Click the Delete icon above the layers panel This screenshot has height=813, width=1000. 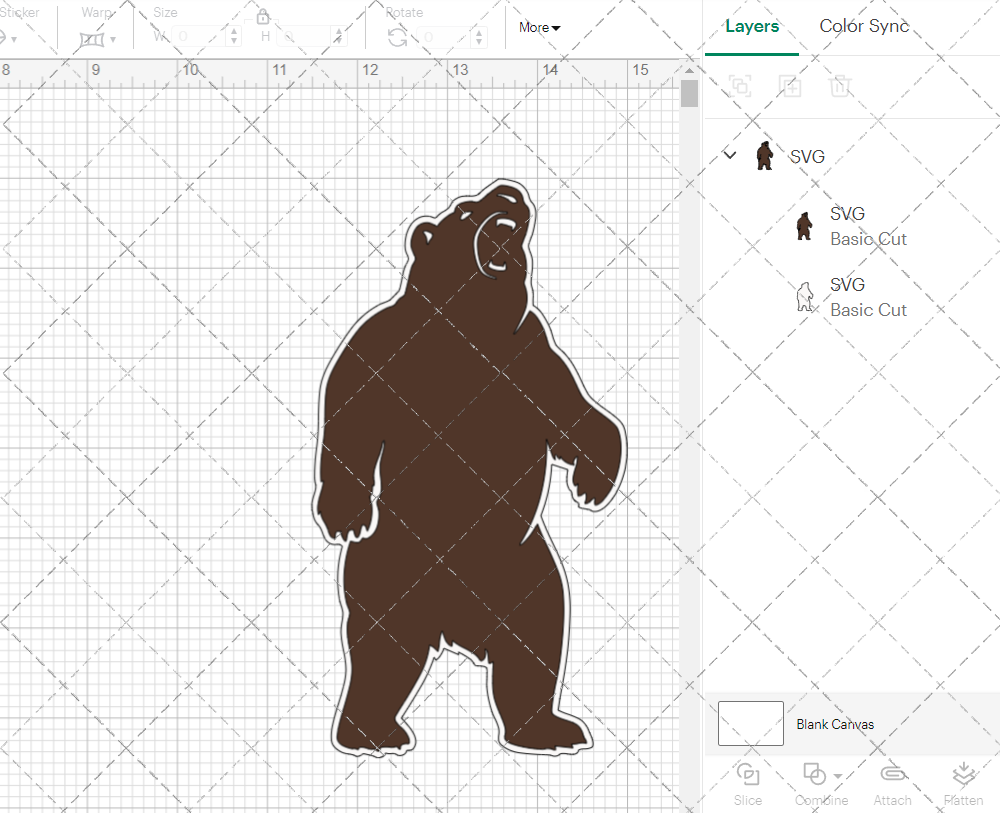click(x=841, y=86)
